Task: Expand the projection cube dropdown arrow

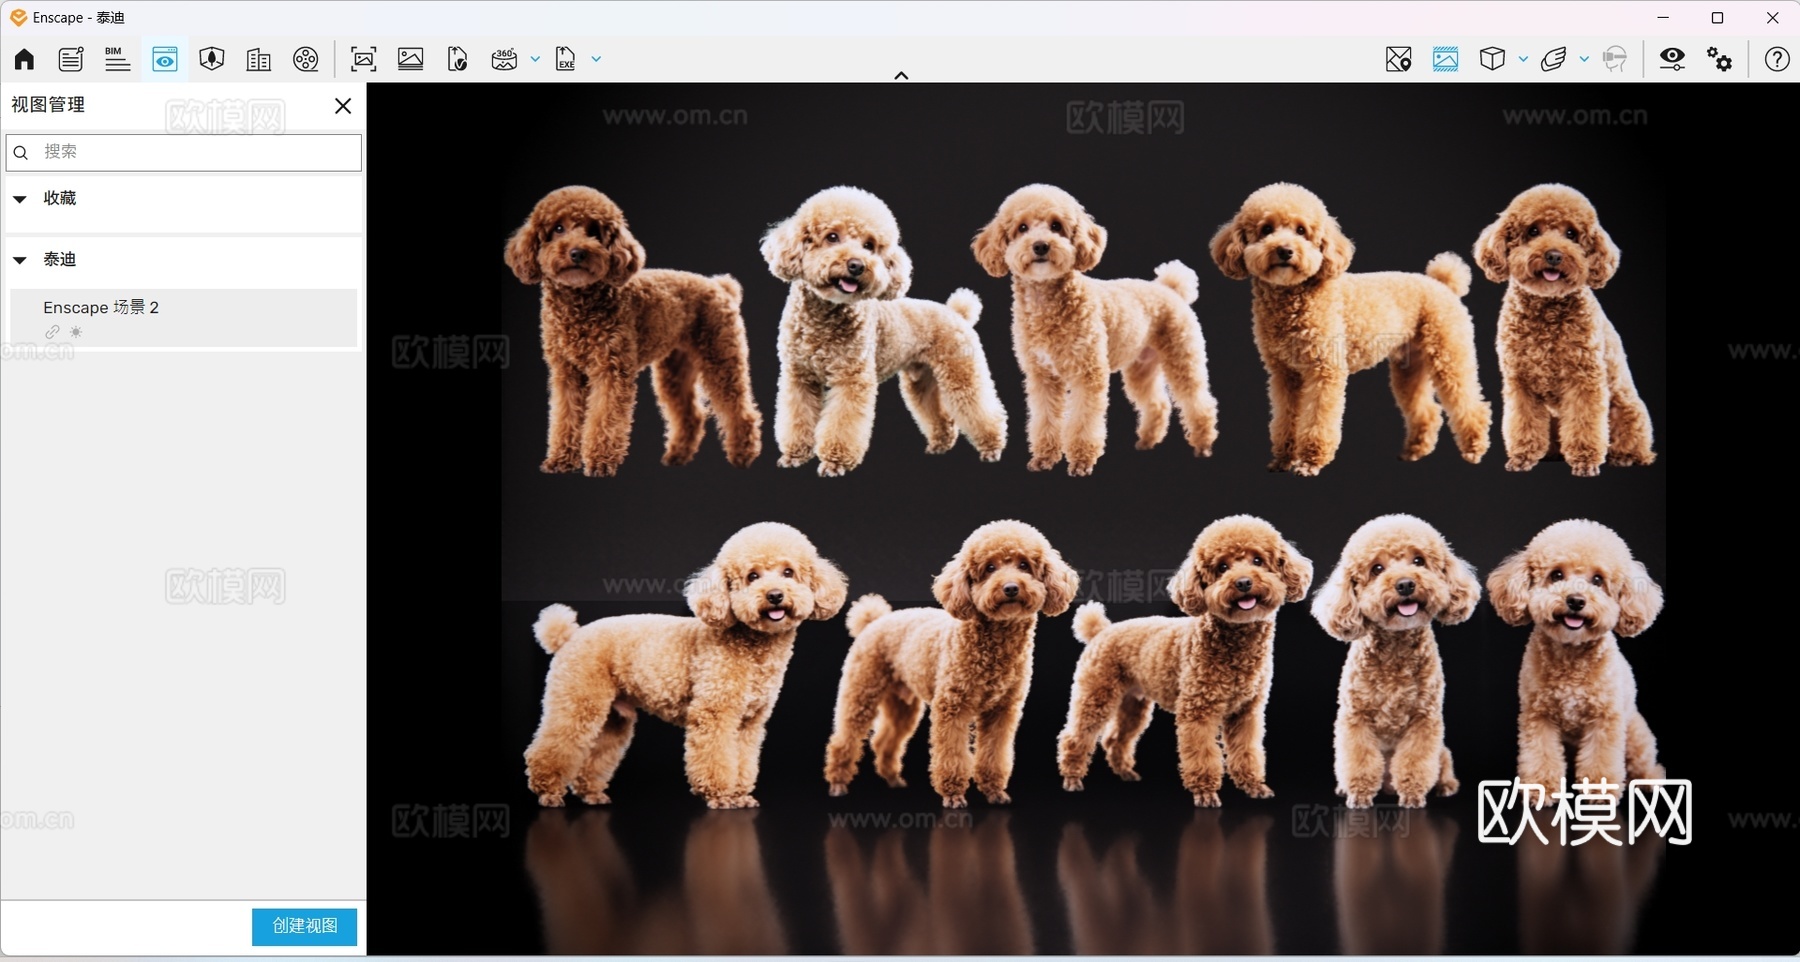Action: [x=1523, y=59]
